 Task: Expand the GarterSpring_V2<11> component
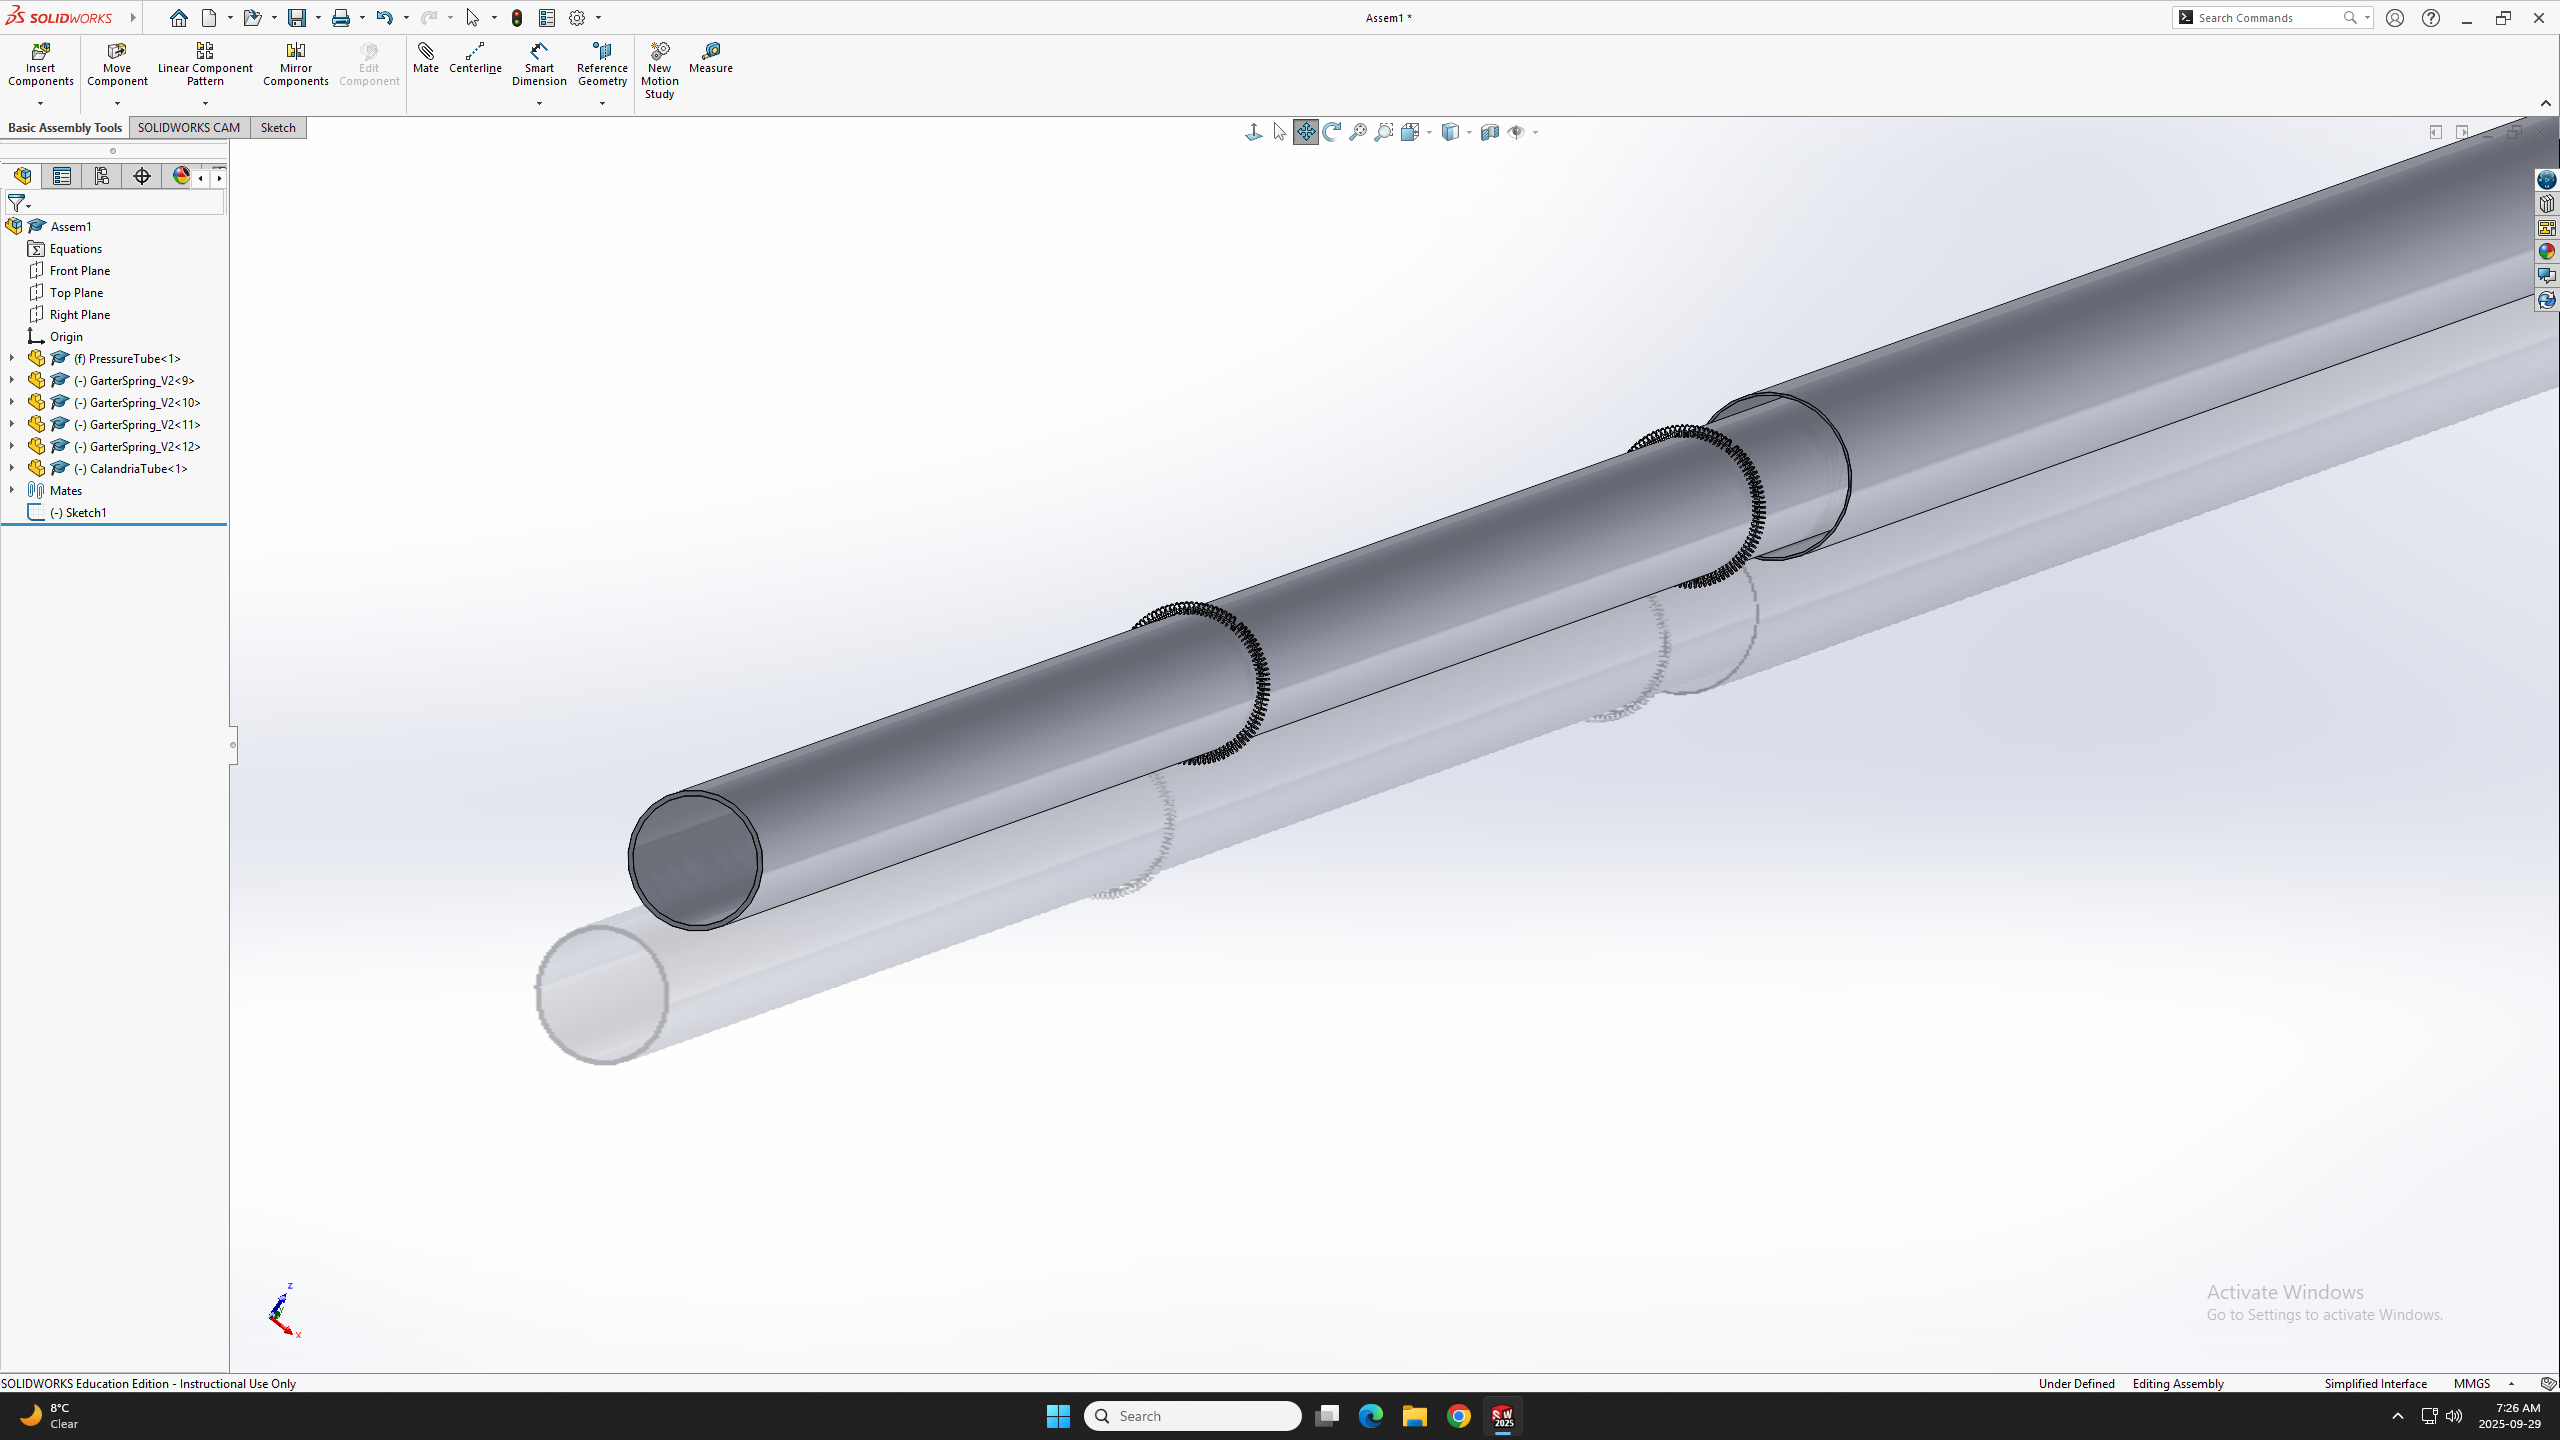point(12,424)
